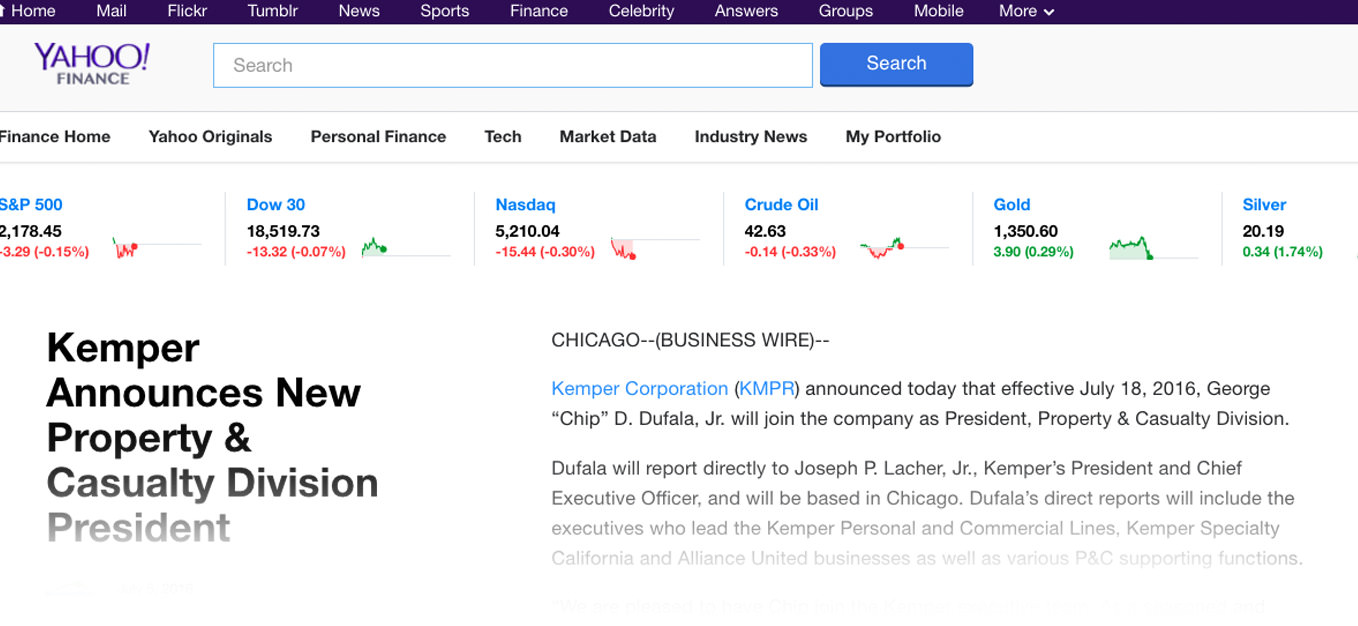Select the Market Data tab
1358x626 pixels.
click(608, 137)
